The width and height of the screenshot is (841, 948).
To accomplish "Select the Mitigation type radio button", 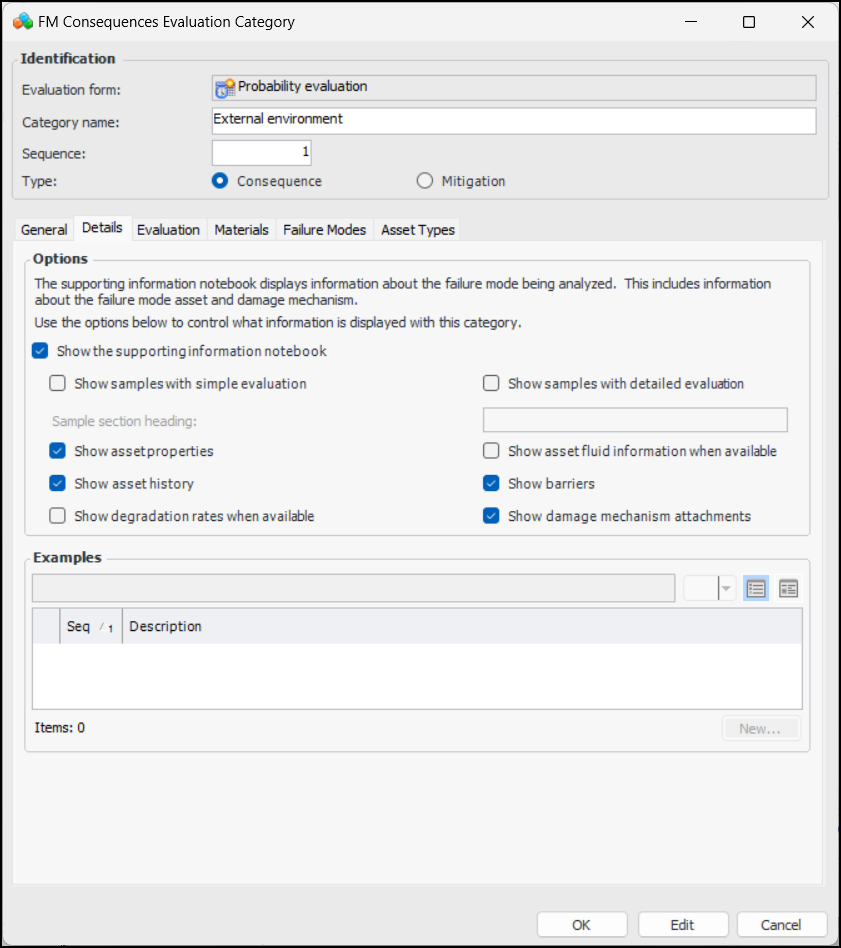I will click(x=425, y=181).
